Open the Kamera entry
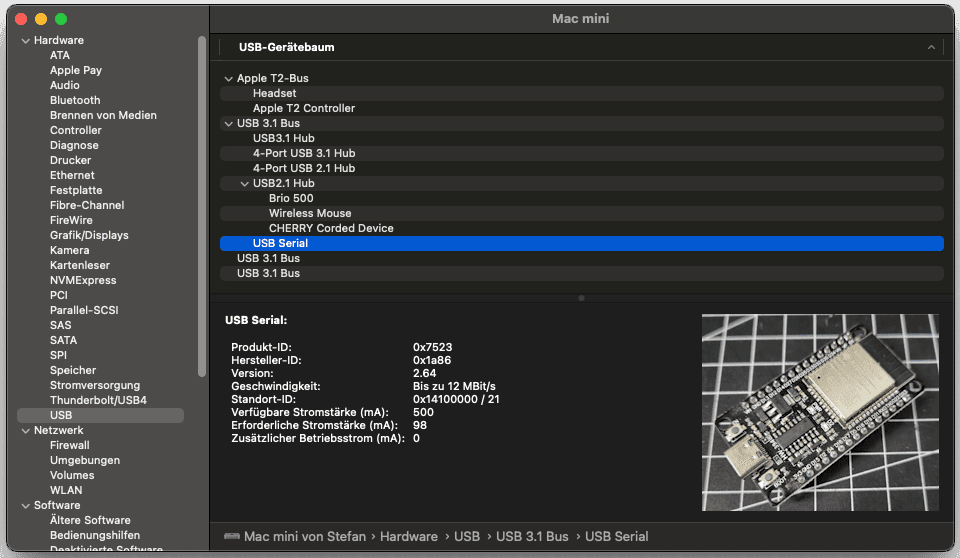The image size is (960, 558). [70, 251]
